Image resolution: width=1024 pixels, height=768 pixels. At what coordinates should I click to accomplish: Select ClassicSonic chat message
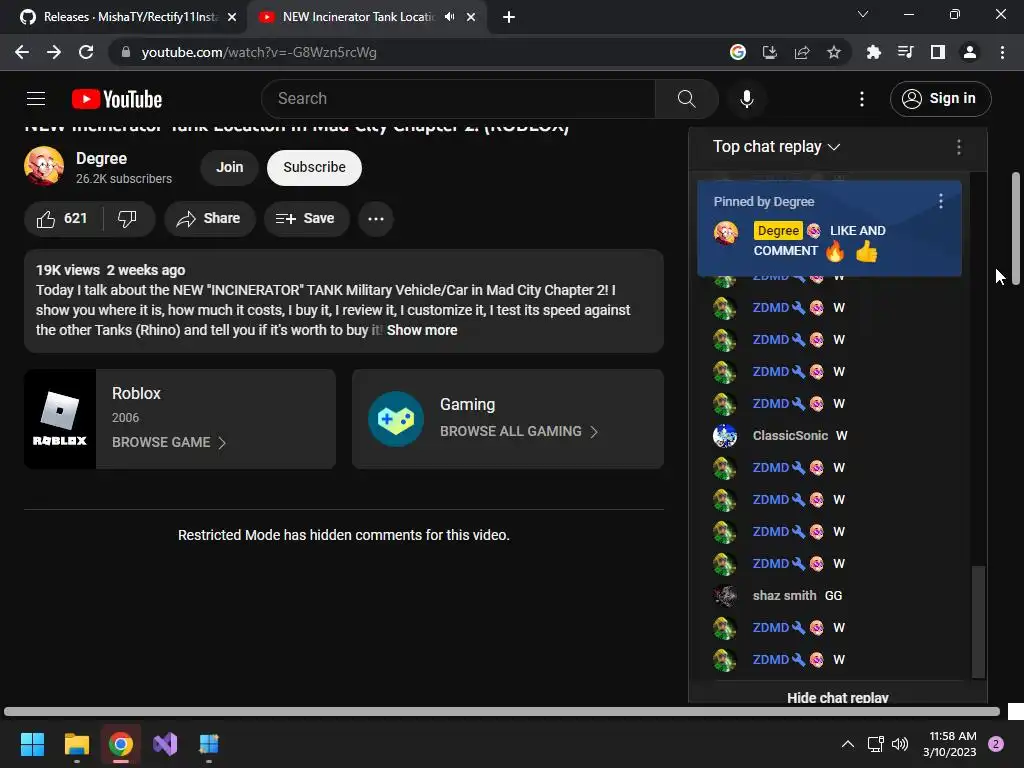pos(829,436)
